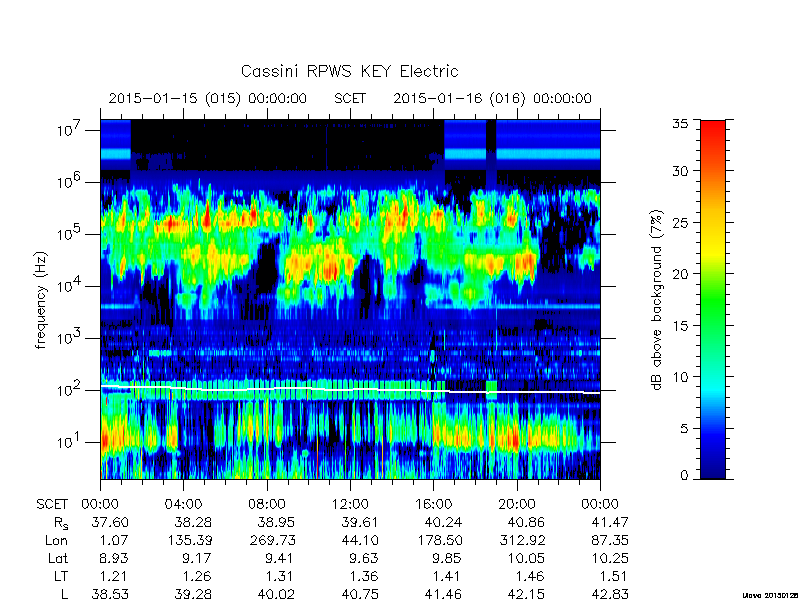Click the 04:00 SCET time axis label
Viewport: 800px width, 600px height.
(x=183, y=504)
